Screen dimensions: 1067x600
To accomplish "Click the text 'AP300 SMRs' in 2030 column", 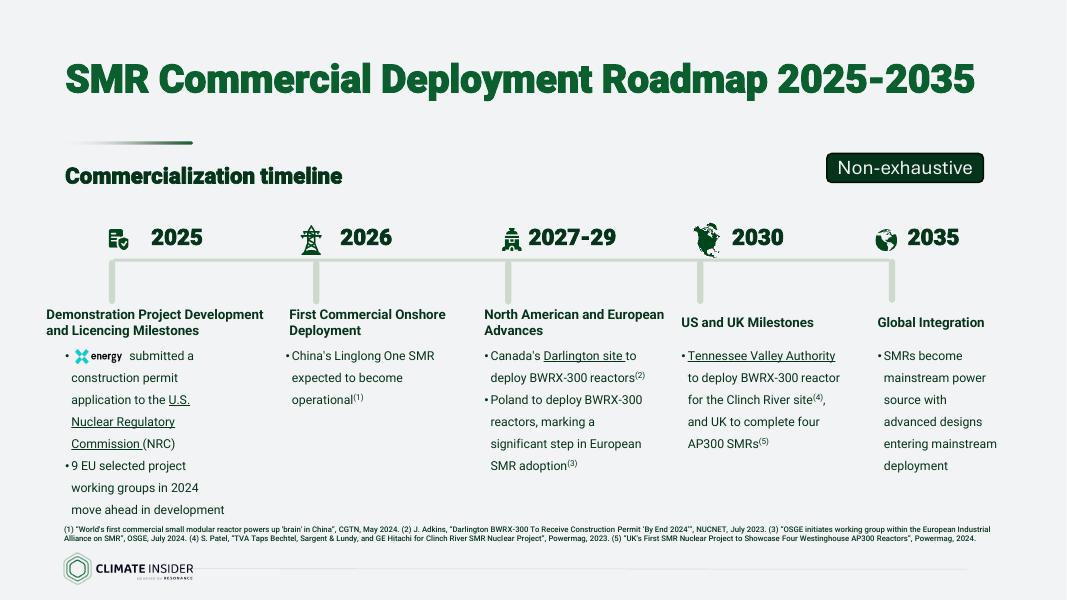I will (723, 444).
